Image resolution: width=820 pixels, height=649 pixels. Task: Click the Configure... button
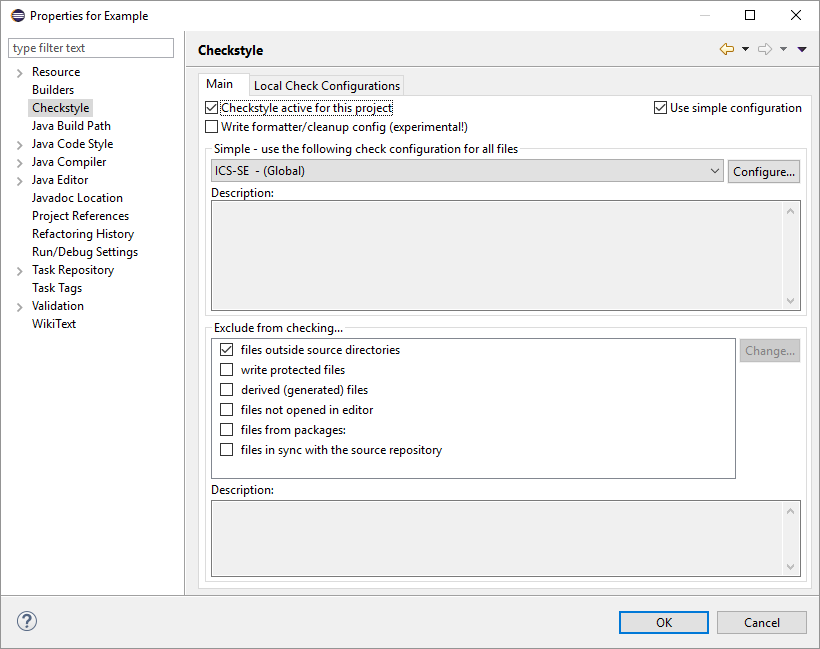coord(764,171)
